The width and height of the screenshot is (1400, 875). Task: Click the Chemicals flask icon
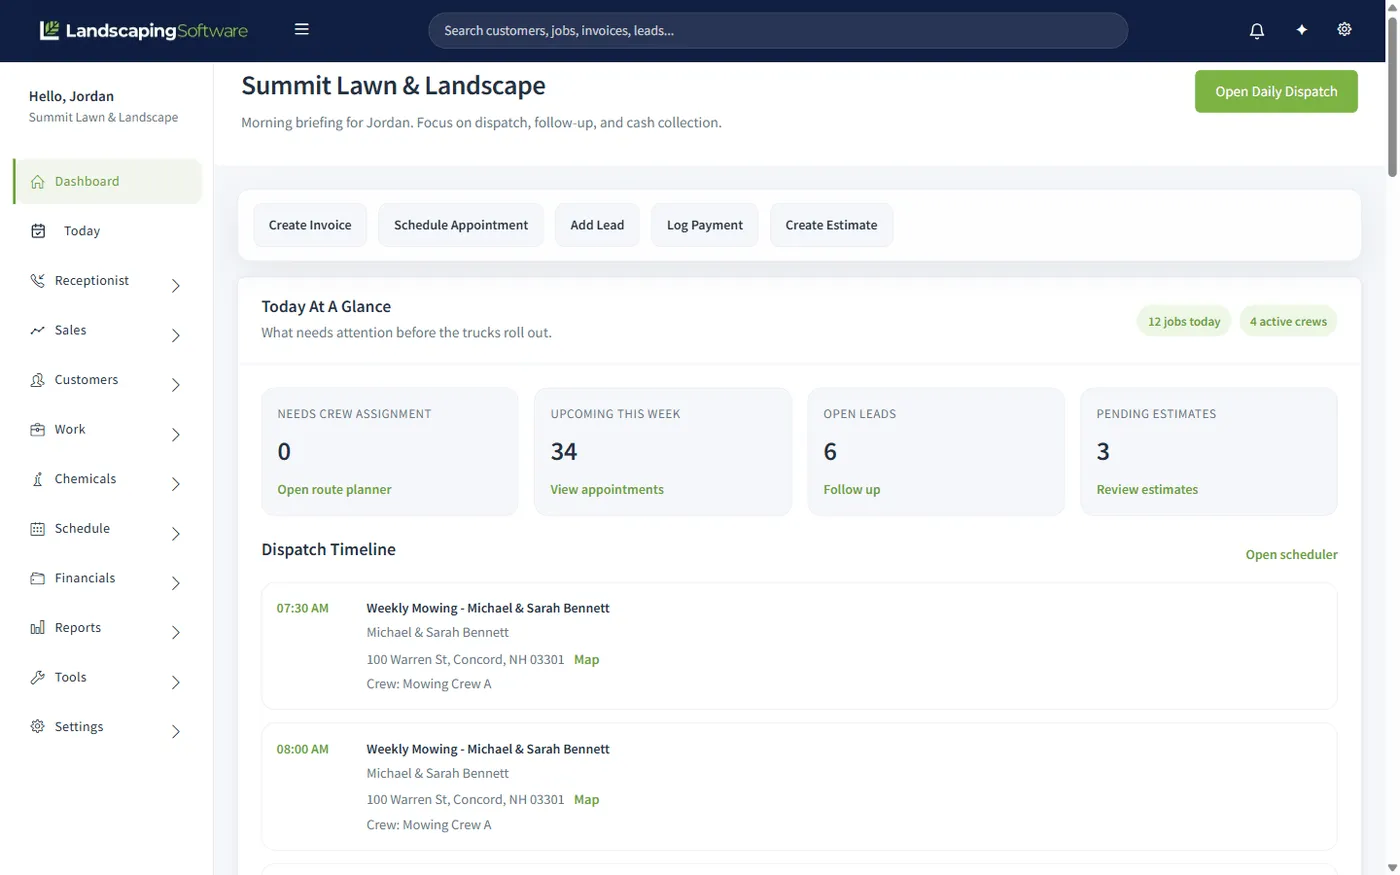[x=38, y=479]
